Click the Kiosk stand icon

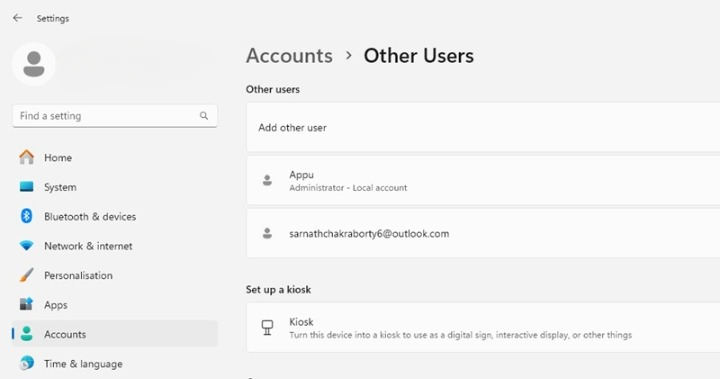[267, 328]
